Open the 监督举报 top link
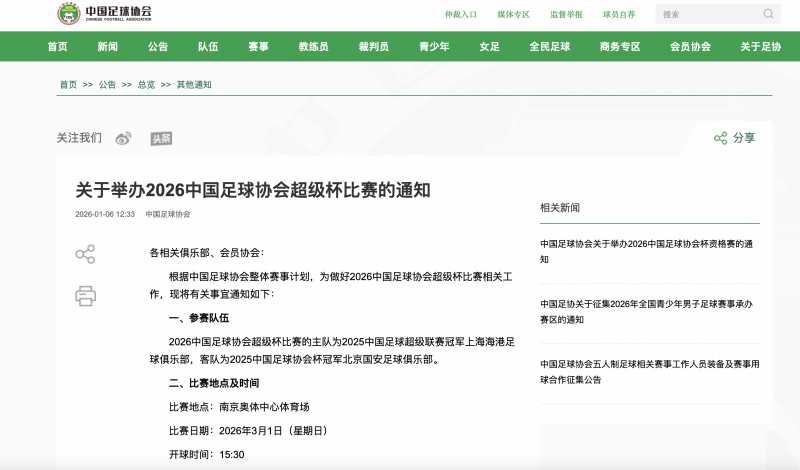The height and width of the screenshot is (470, 800). [x=566, y=15]
